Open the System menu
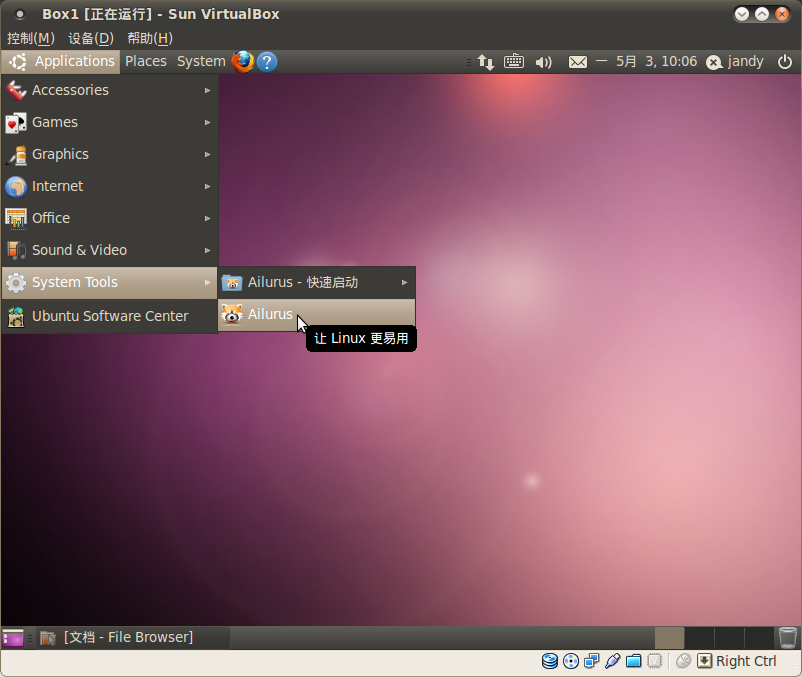This screenshot has width=802, height=677. (x=201, y=62)
